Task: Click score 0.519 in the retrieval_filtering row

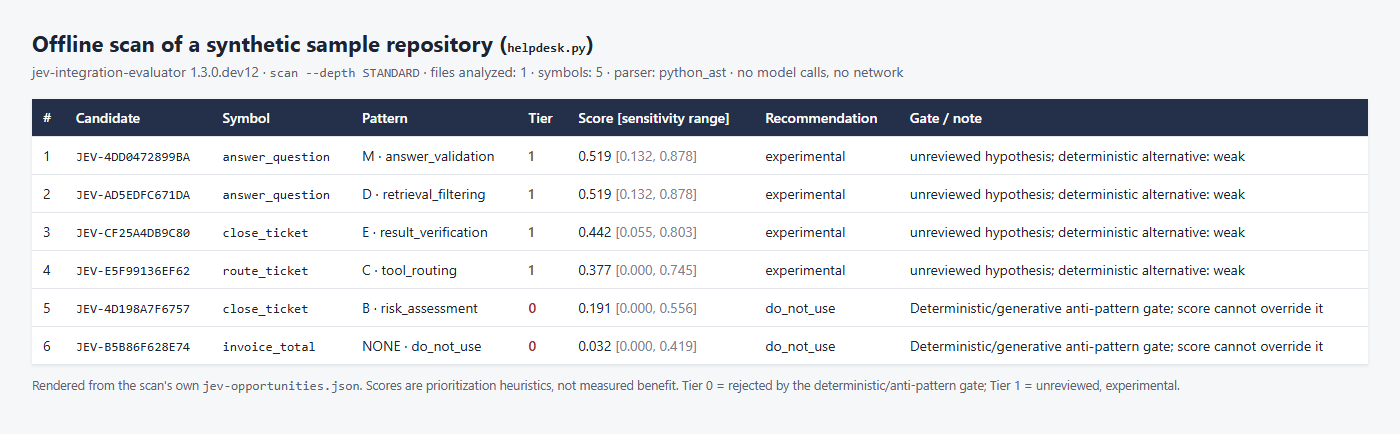Action: [x=594, y=195]
